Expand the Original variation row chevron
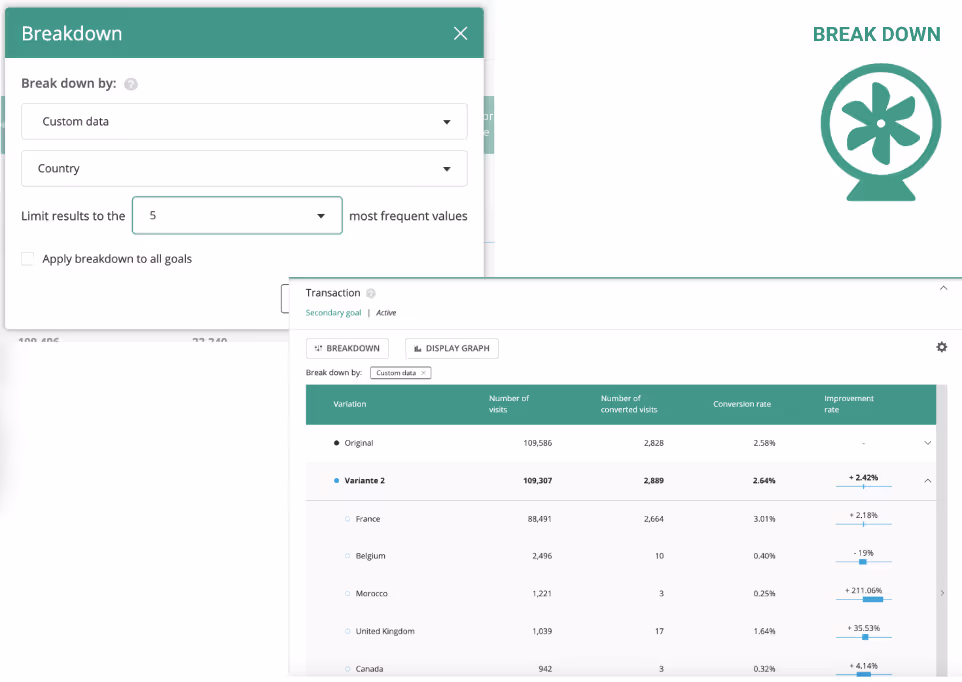The image size is (962, 682). click(928, 443)
